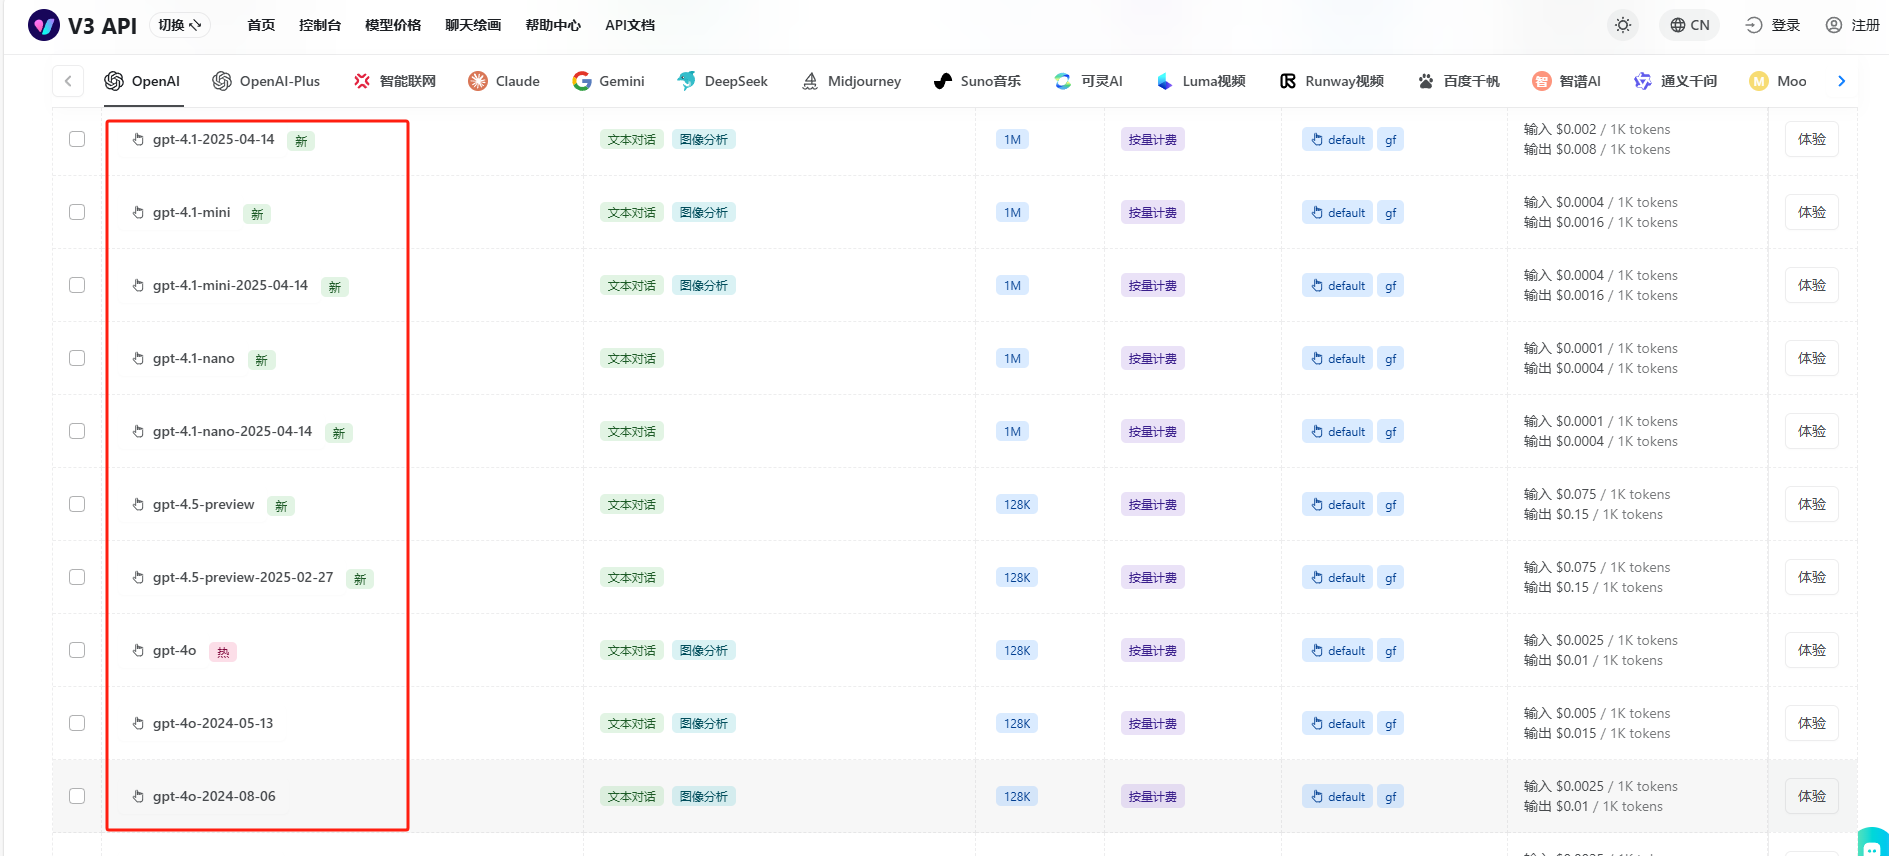The height and width of the screenshot is (856, 1889).
Task: Switch to the Luma视频 tab
Action: pos(1200,81)
